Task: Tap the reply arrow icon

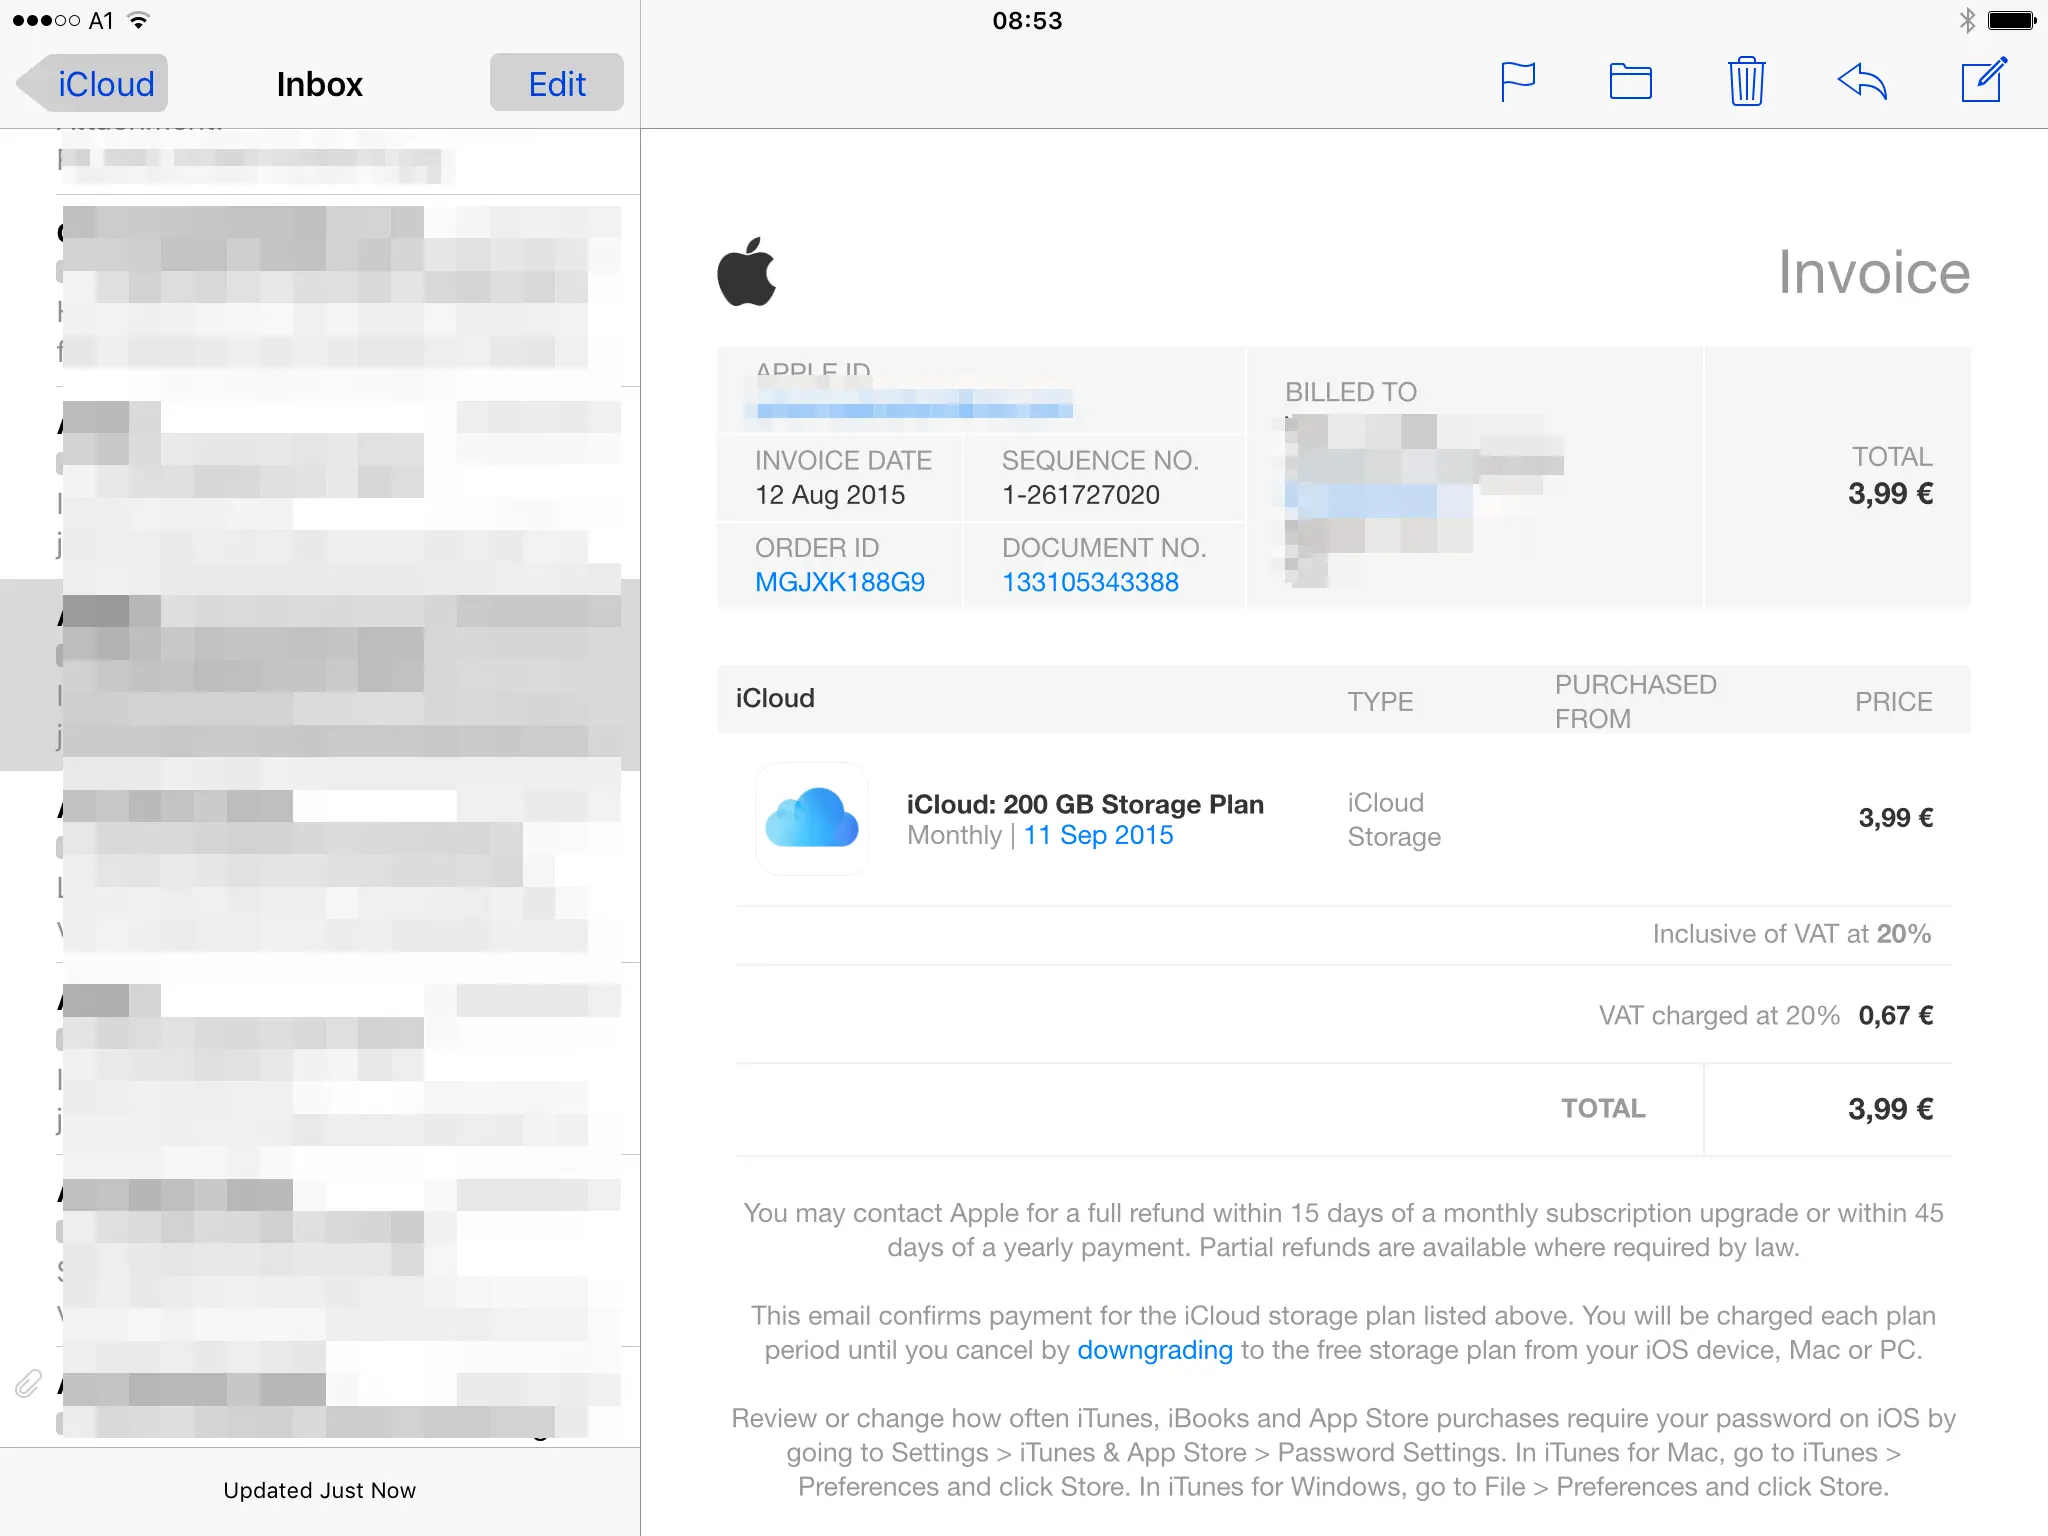Action: 1862,82
